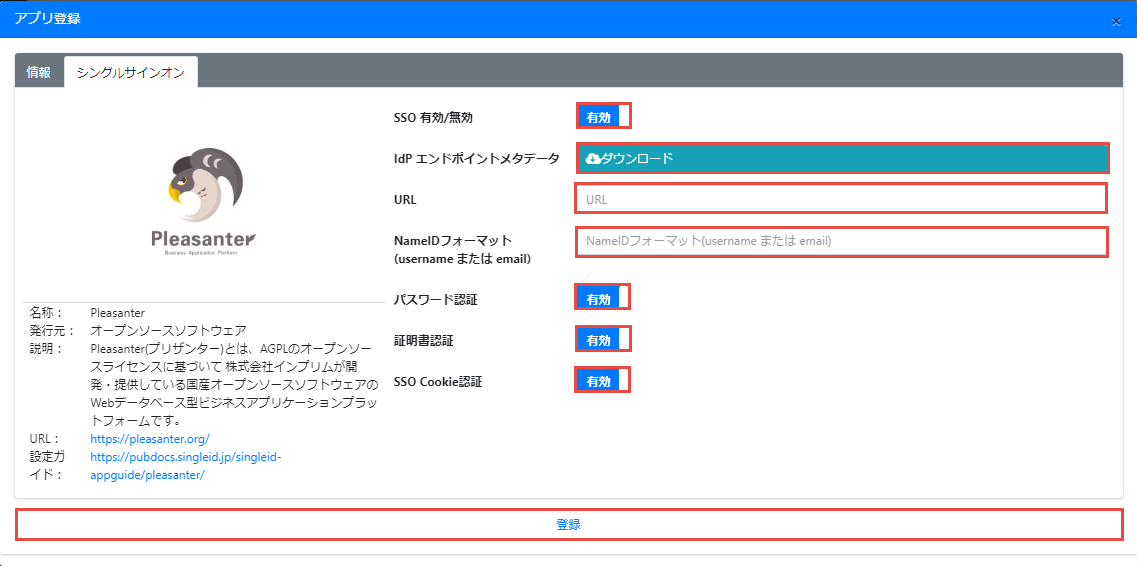Click the パスワード認証 label
1137x566 pixels.
click(435, 299)
